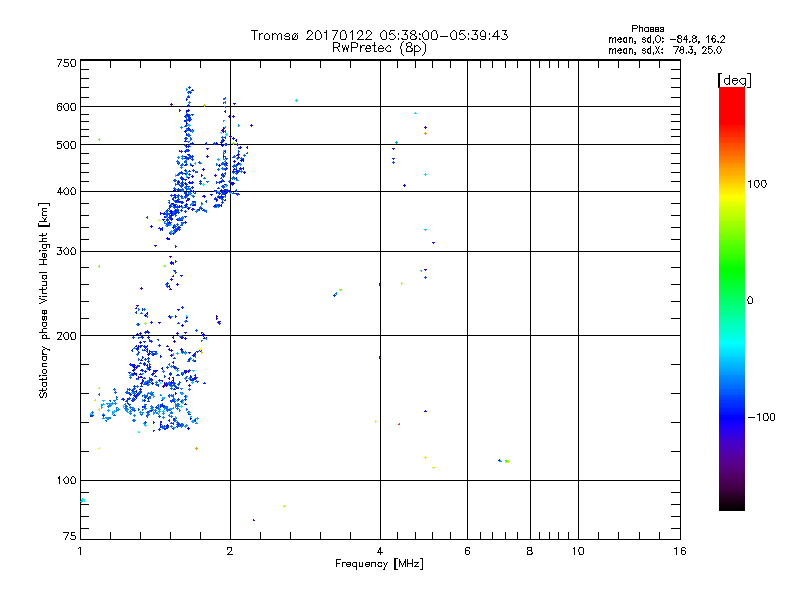Click 'mean, sd,O: -84.8, 16.2' statistics line
The height and width of the screenshot is (600, 800).
pyautogui.click(x=666, y=39)
